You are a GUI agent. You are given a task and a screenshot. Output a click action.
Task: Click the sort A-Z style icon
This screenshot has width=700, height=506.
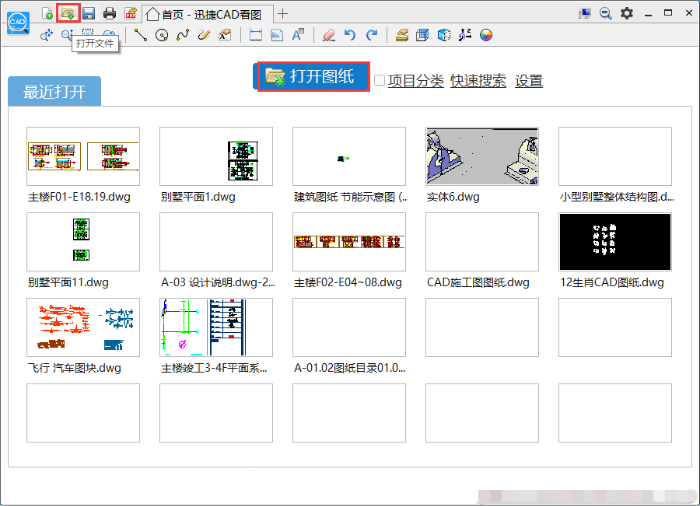(x=465, y=35)
